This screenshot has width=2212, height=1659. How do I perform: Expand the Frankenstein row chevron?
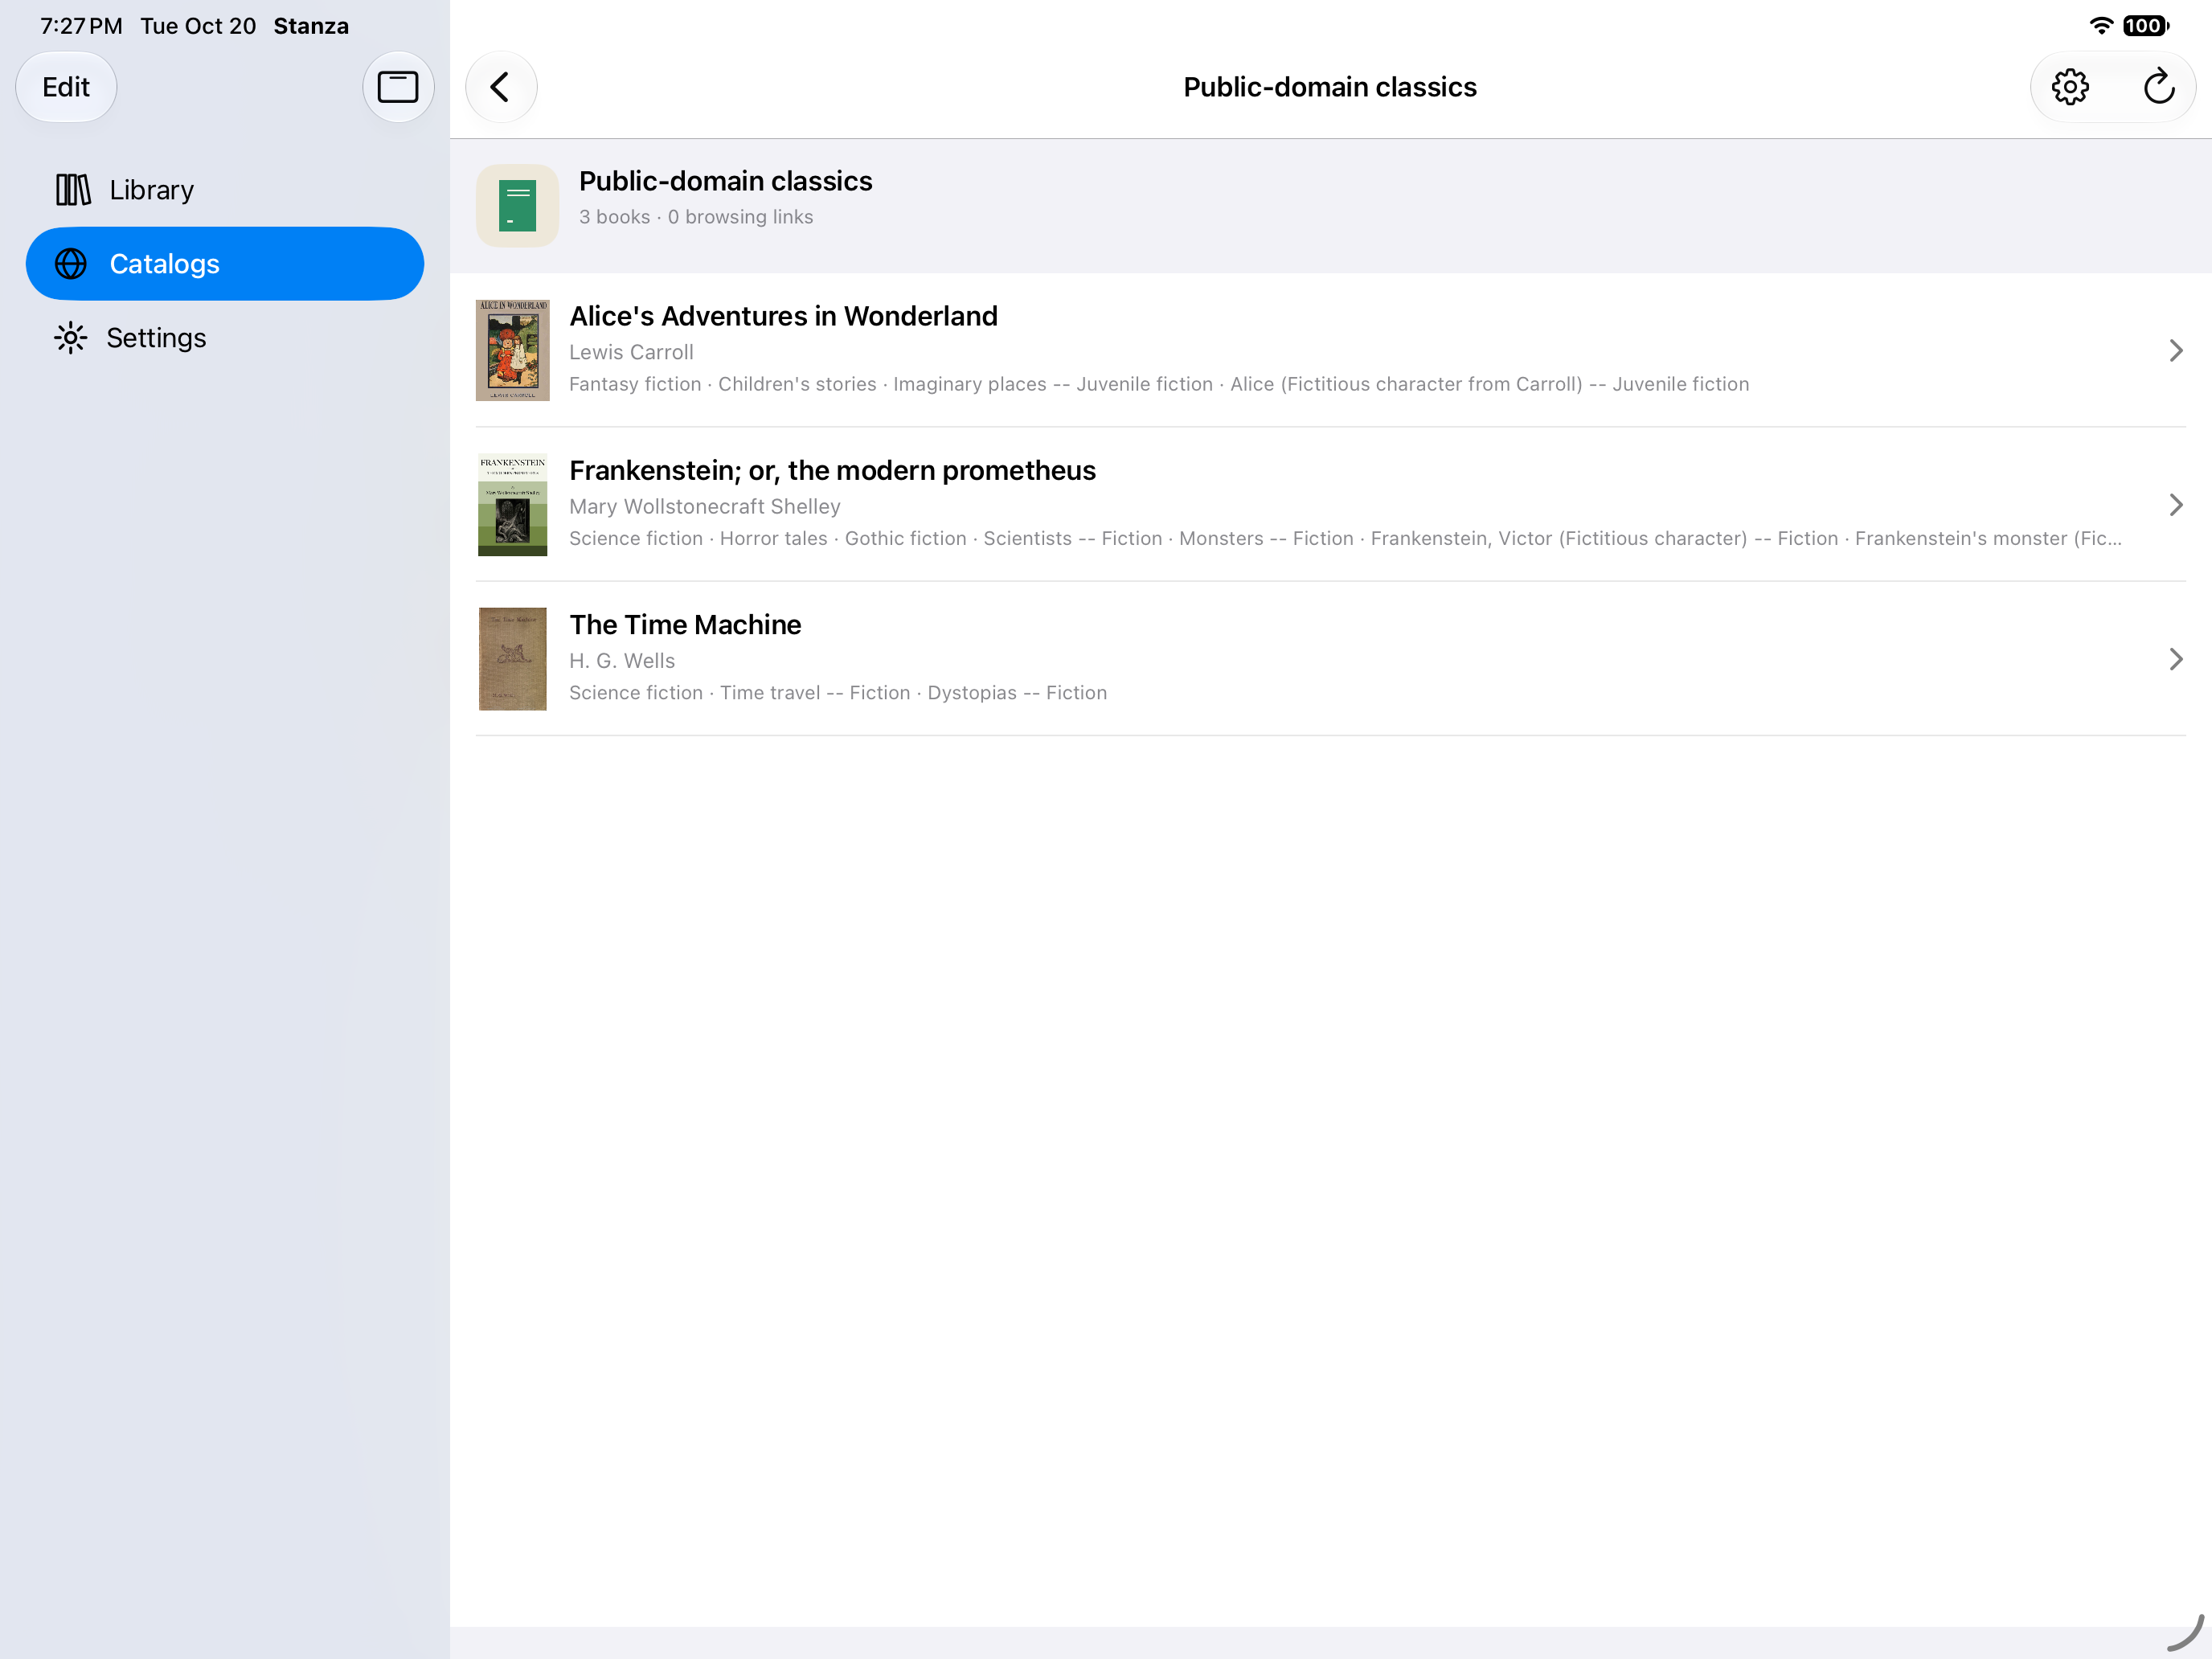pos(2175,504)
